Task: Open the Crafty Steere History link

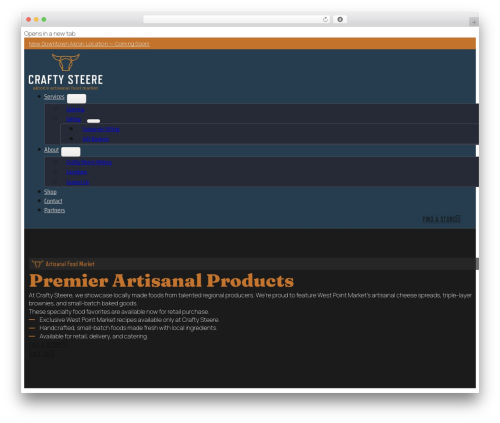Action: point(89,162)
